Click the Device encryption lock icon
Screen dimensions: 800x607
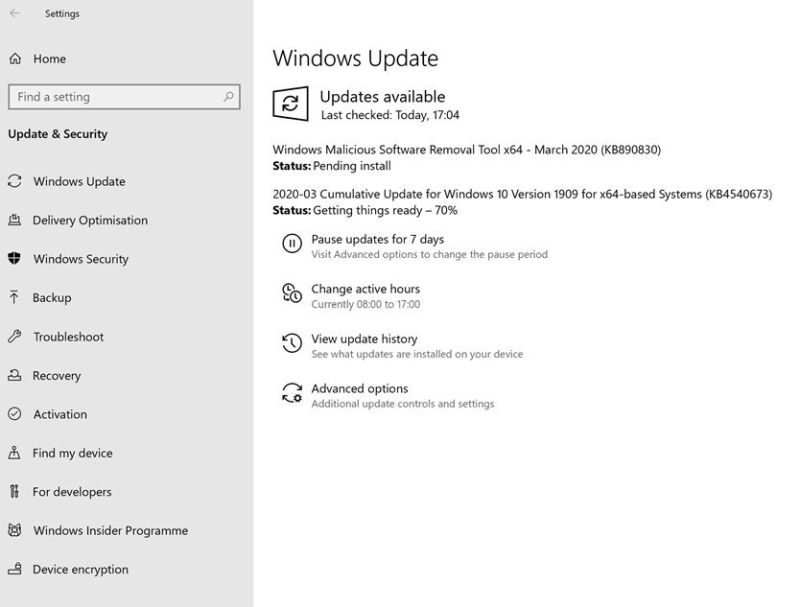point(15,569)
